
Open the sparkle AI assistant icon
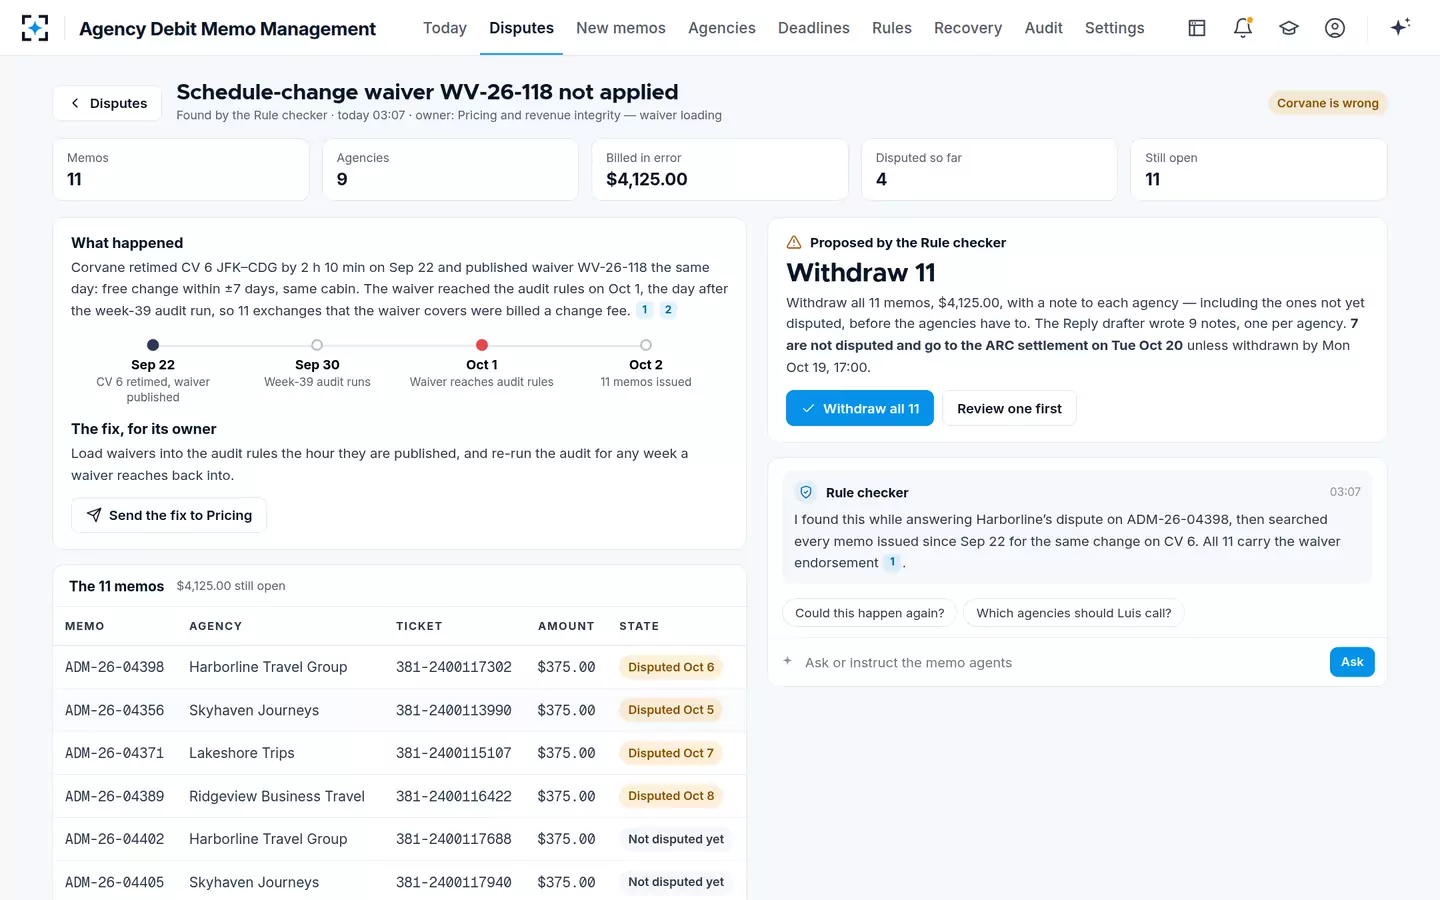(x=1400, y=27)
